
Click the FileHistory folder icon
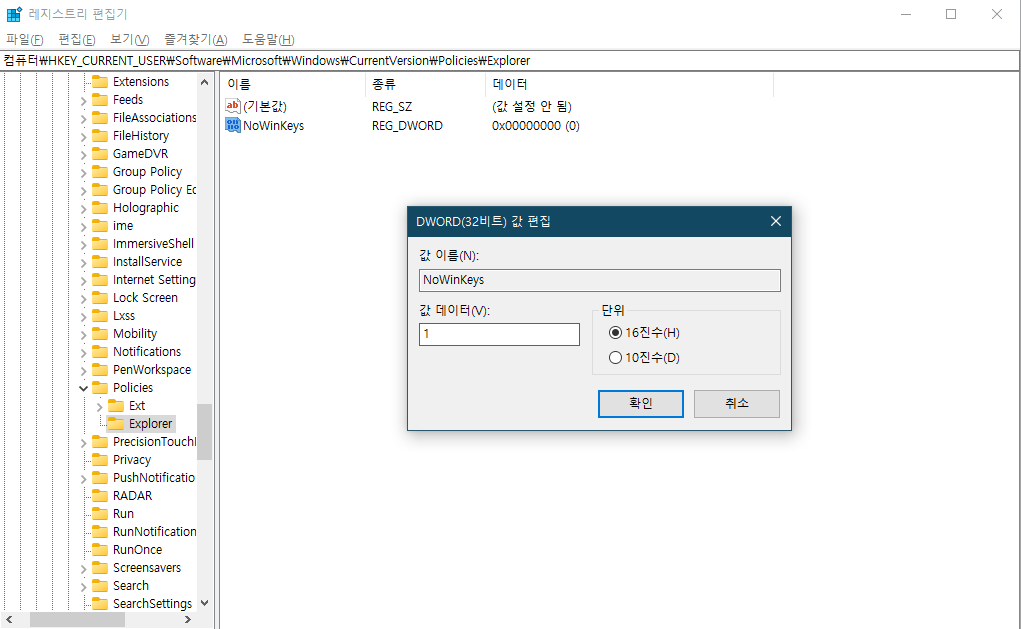point(100,136)
